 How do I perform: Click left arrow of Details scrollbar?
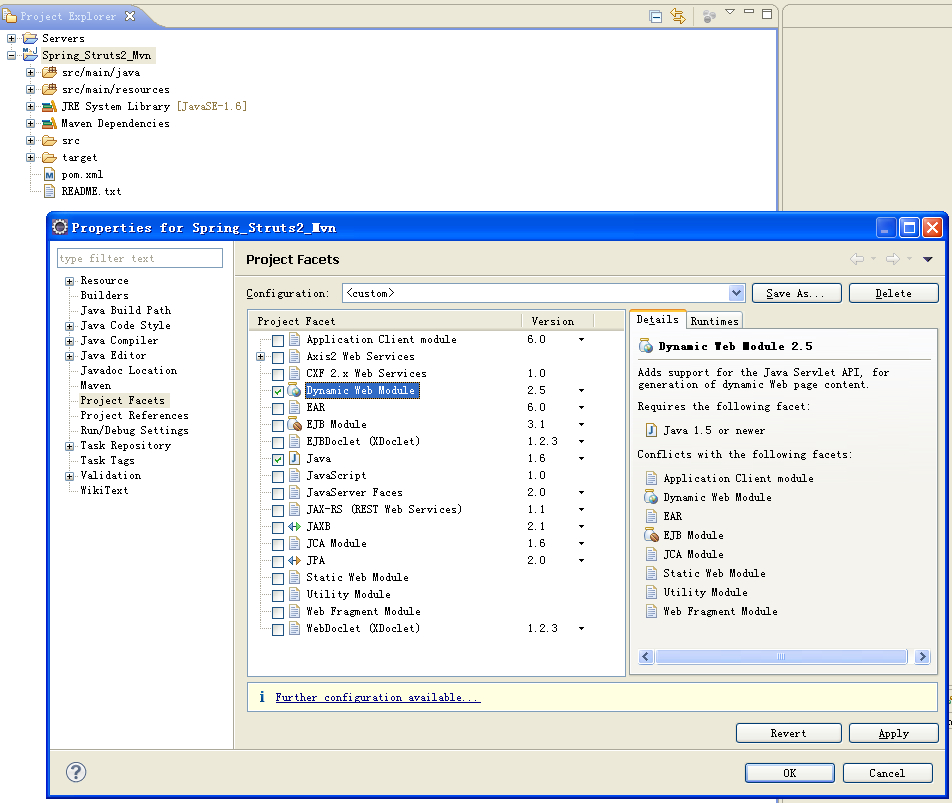coord(646,657)
